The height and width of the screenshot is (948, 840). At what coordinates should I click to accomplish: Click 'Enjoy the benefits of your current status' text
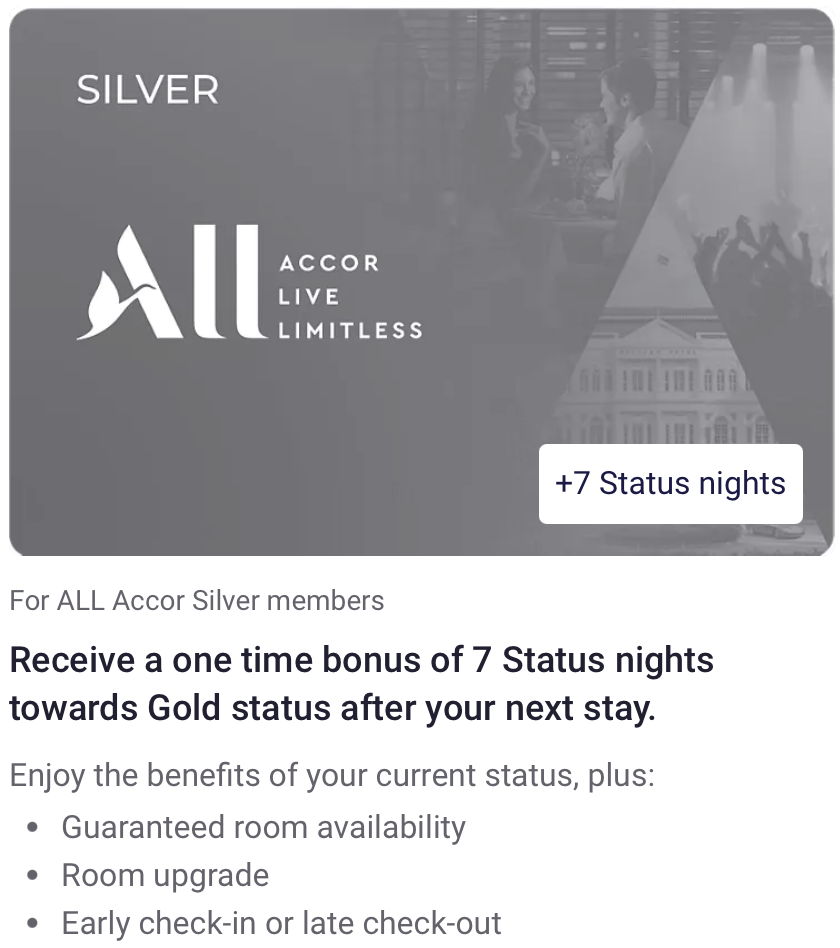pos(332,775)
